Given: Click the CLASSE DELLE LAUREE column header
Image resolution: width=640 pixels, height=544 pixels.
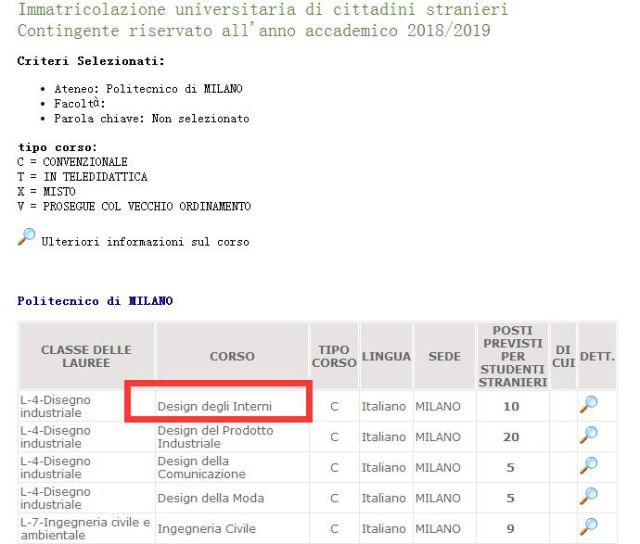Looking at the screenshot, I should pyautogui.click(x=86, y=356).
